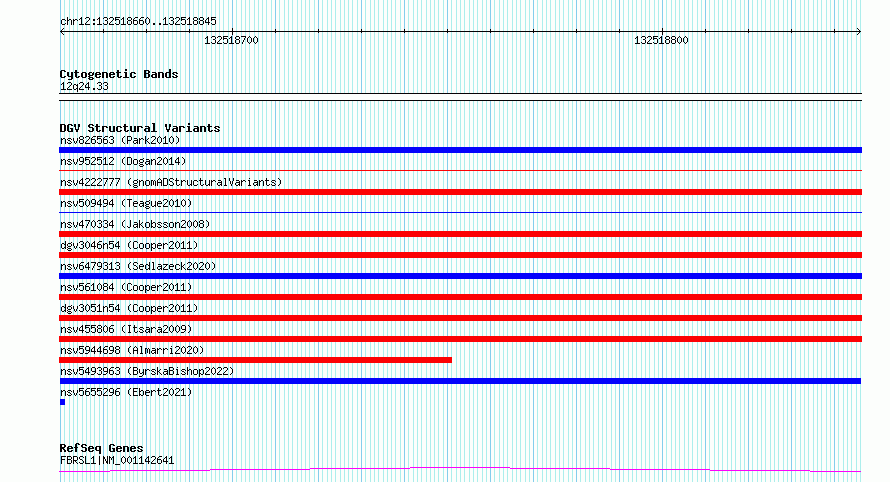Open the nsv5655296 (Ebert2021) variant label
890x482 pixels.
click(126, 392)
